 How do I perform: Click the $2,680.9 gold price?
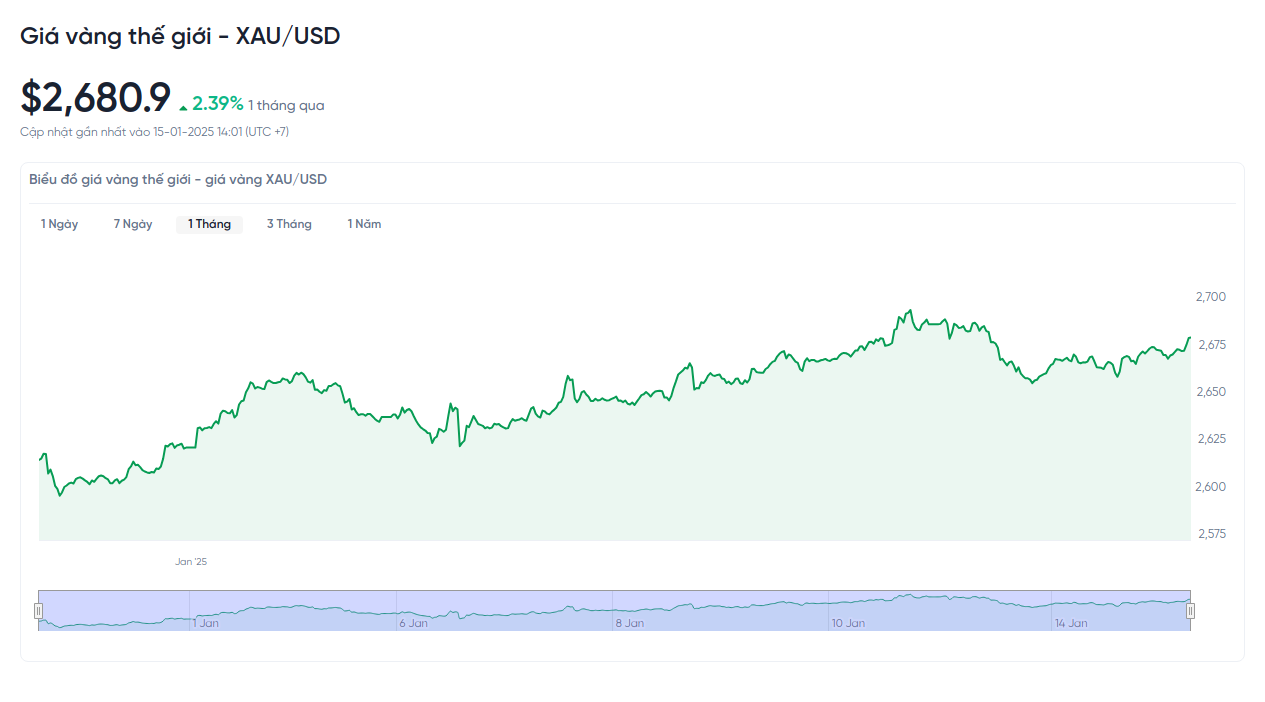[x=96, y=98]
